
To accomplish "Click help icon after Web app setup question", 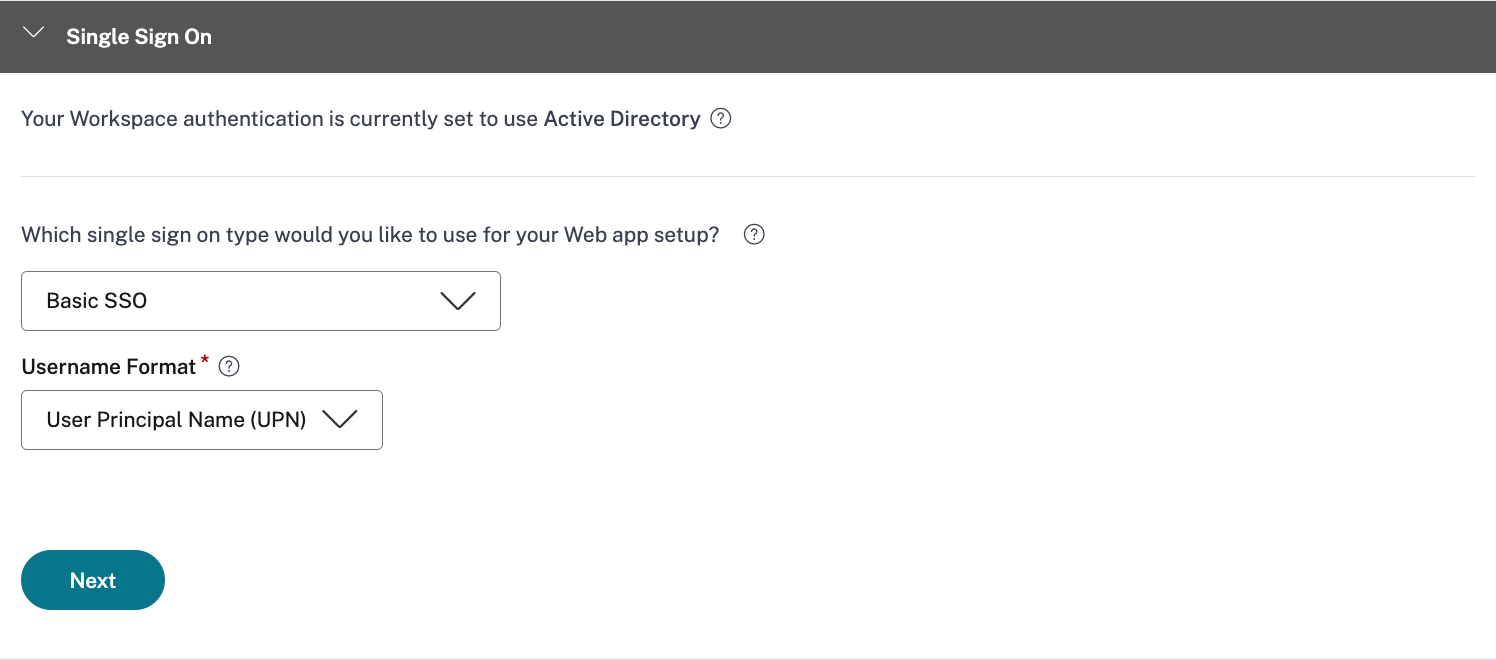I will click(x=755, y=235).
